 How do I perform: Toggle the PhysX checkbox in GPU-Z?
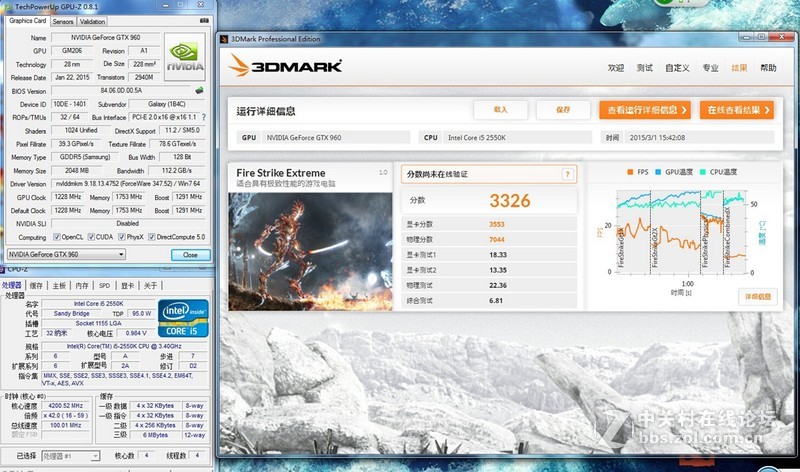[x=121, y=237]
